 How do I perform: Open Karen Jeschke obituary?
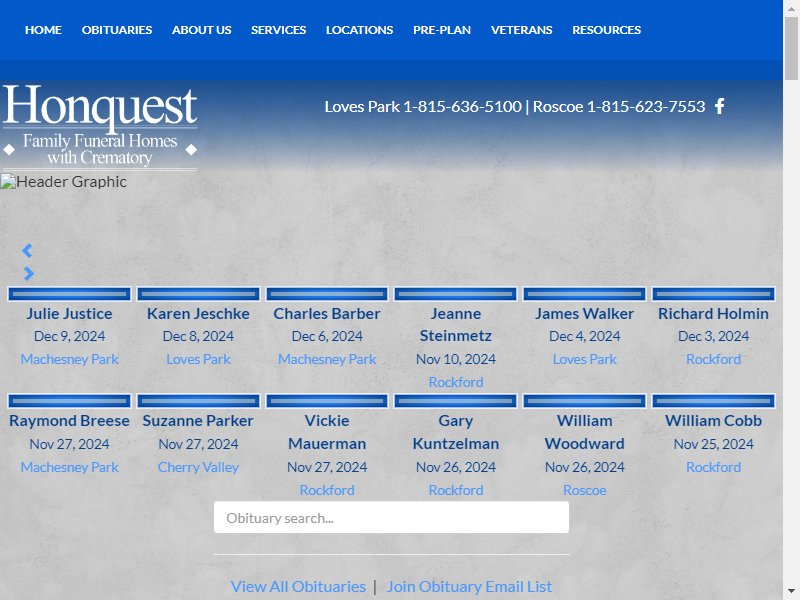point(198,314)
